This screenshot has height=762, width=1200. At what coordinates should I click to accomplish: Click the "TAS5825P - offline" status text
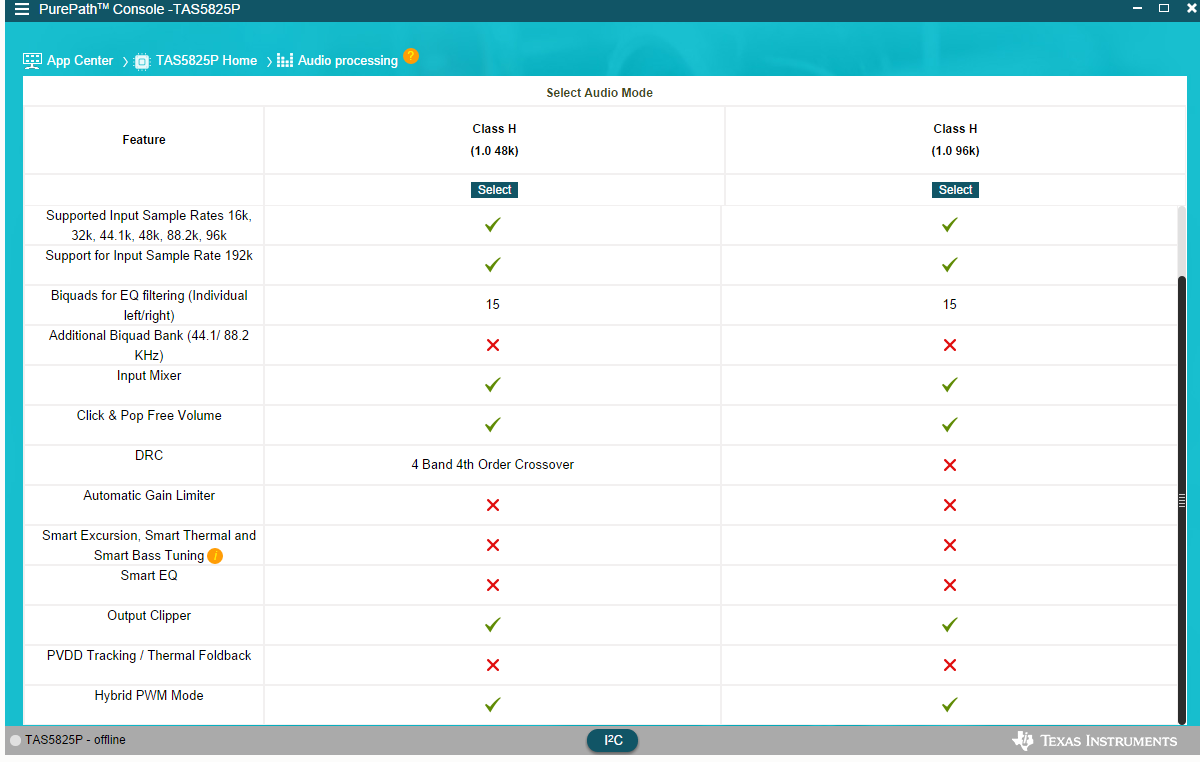tap(76, 740)
